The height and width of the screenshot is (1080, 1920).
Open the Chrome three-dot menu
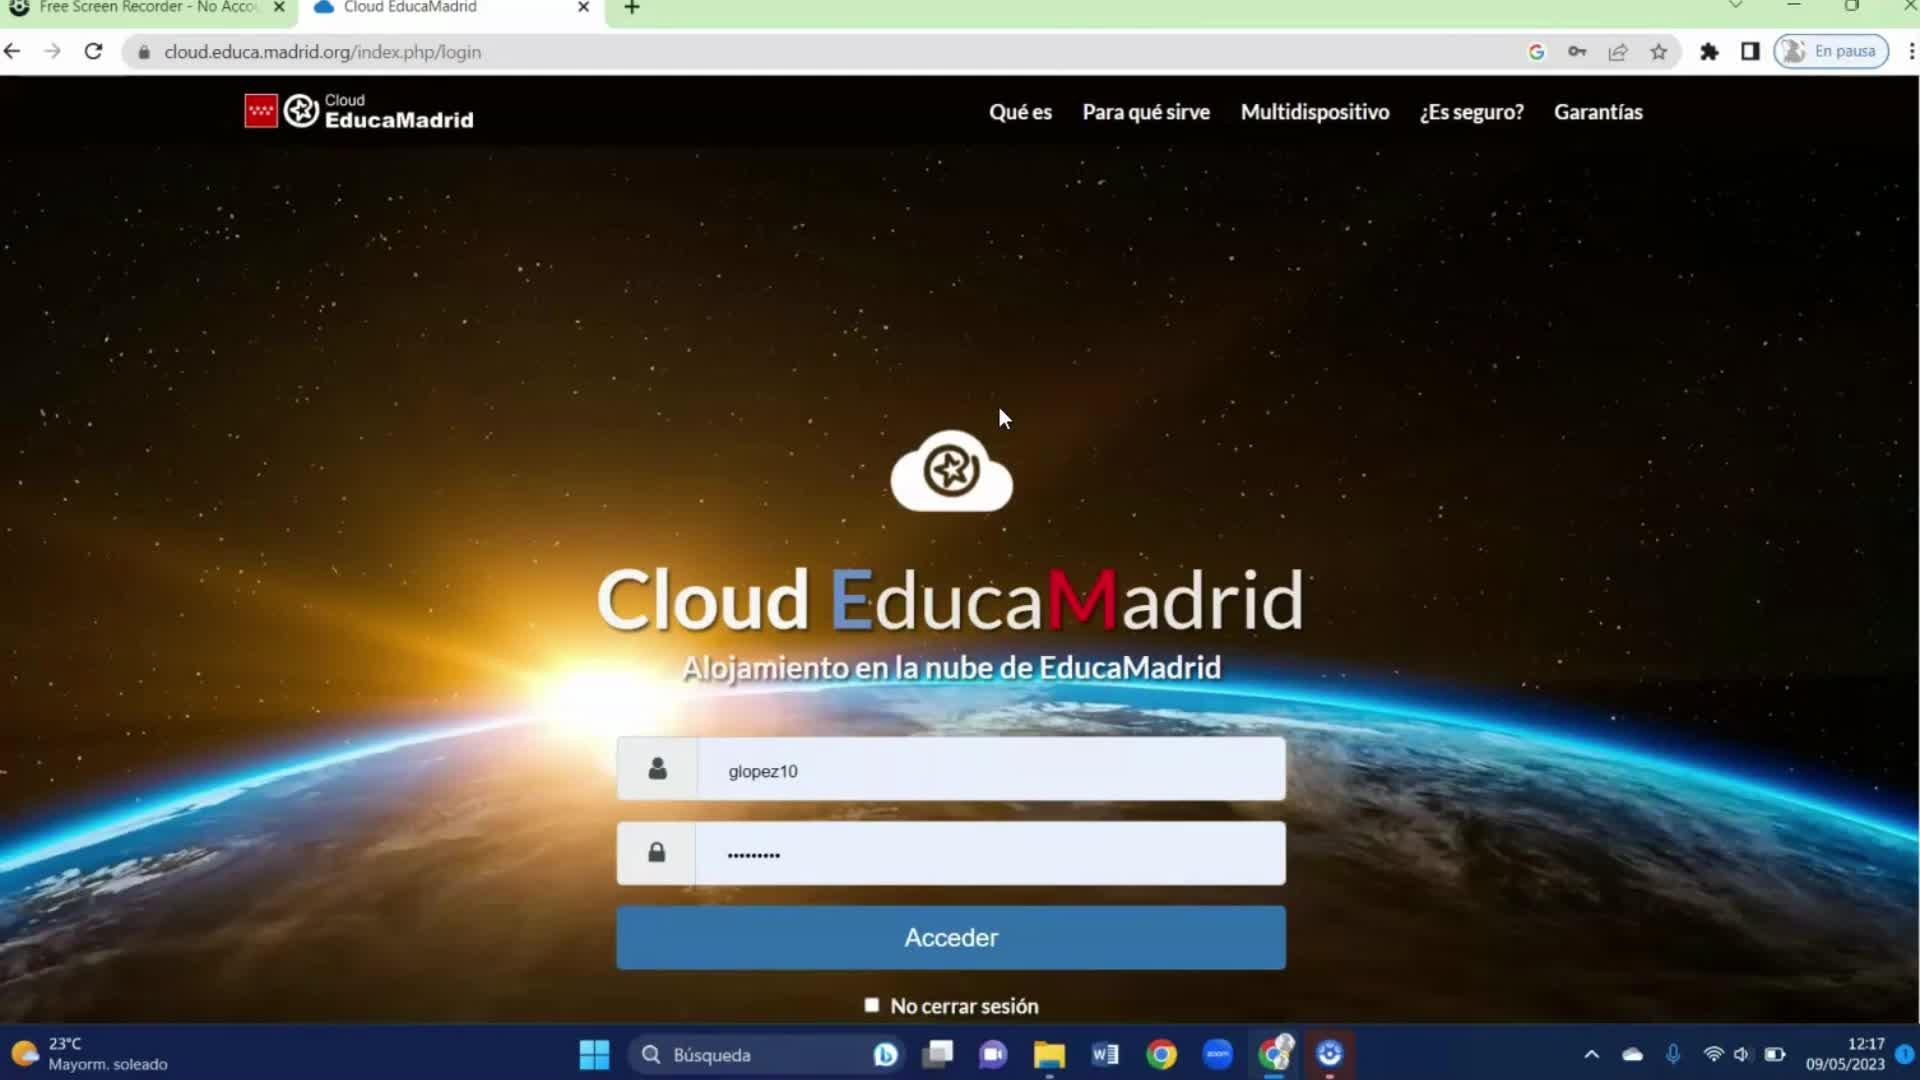1911,52
